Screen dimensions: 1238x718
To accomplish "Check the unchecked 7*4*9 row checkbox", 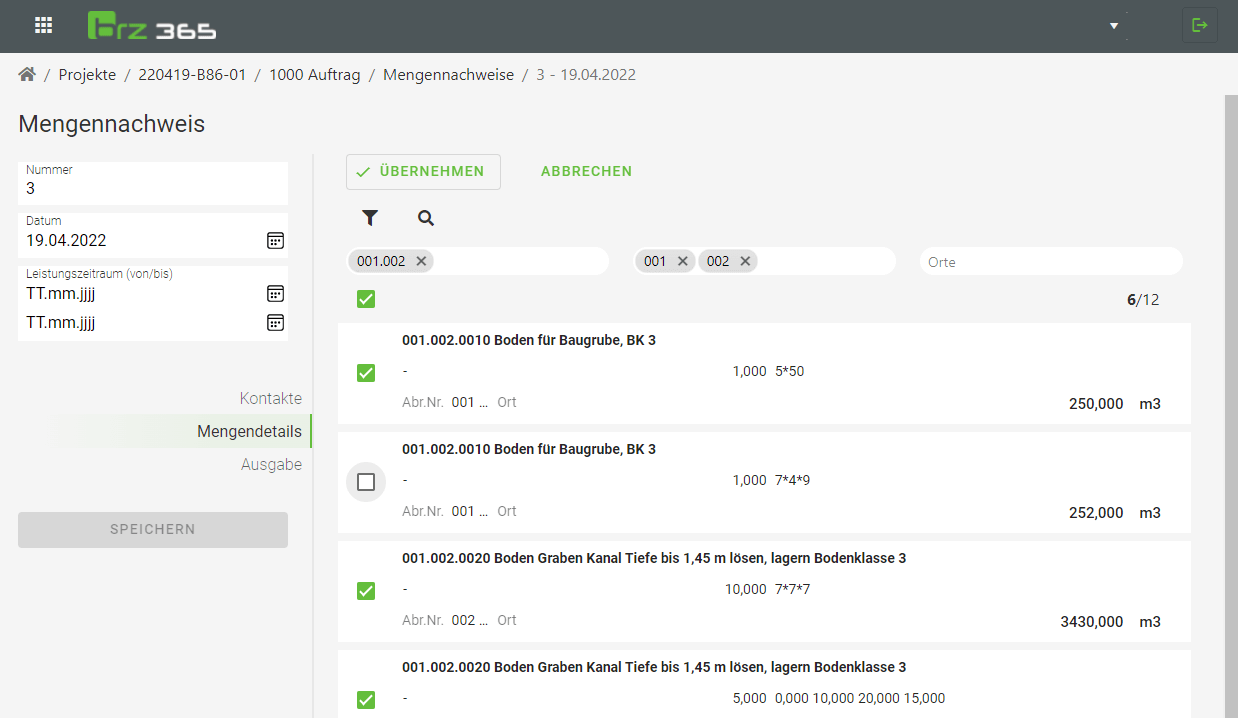I will coord(366,482).
